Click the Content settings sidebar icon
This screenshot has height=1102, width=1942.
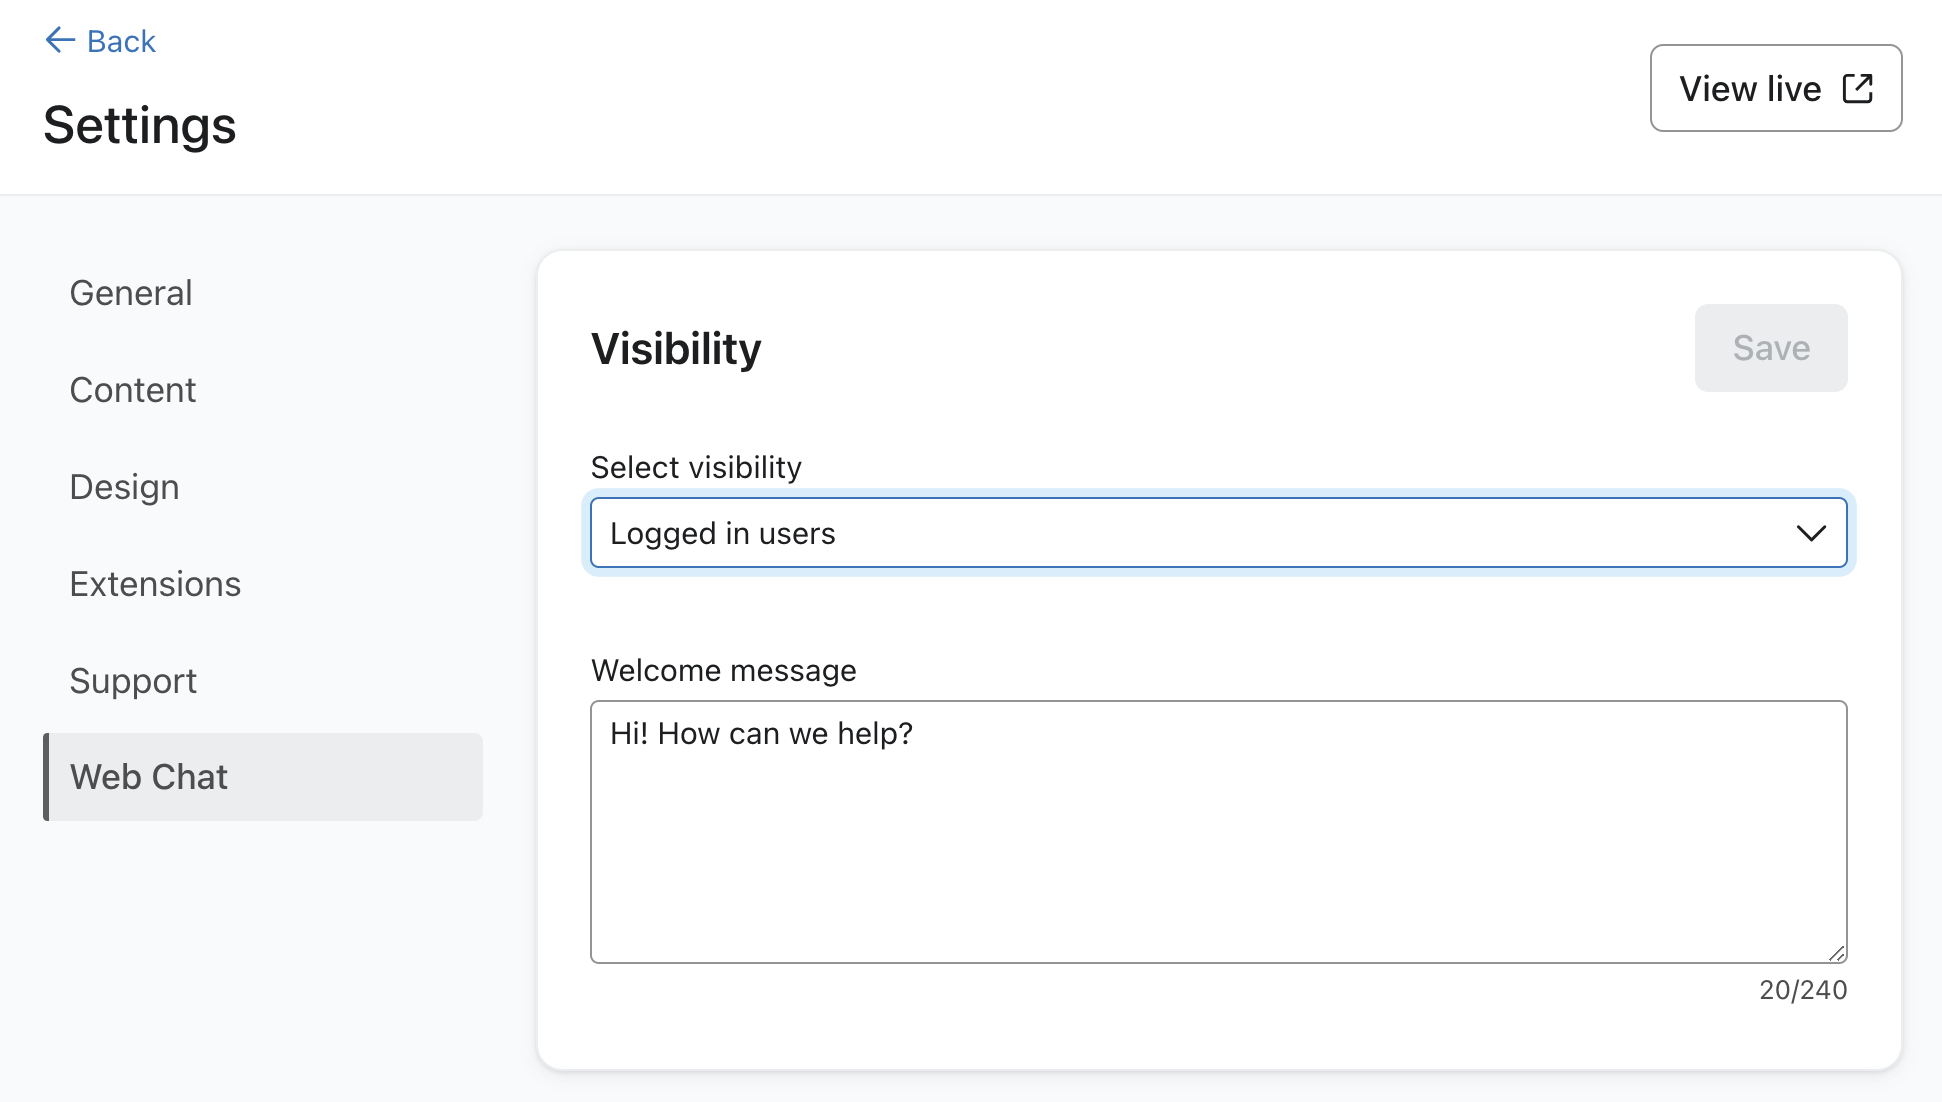[133, 388]
